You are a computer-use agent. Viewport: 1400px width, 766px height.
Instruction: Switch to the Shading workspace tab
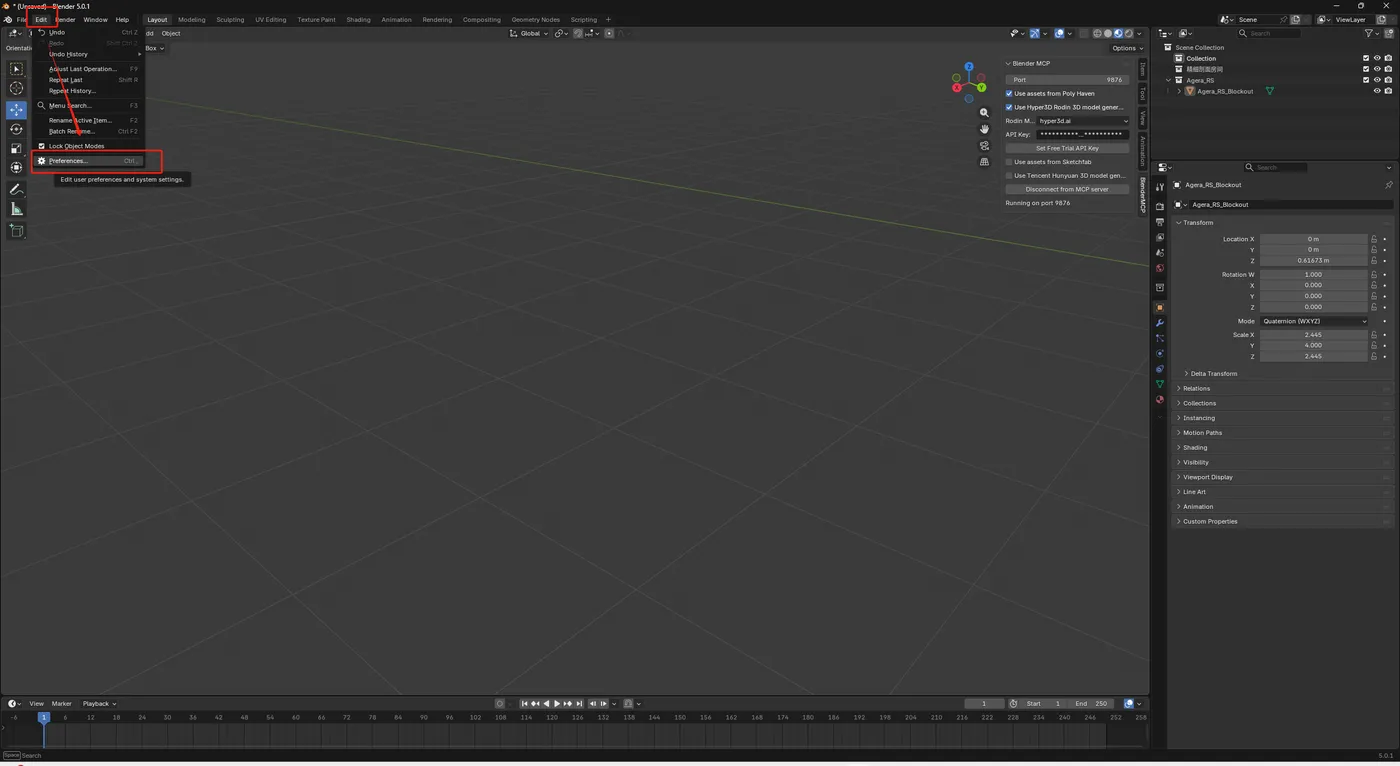point(358,19)
